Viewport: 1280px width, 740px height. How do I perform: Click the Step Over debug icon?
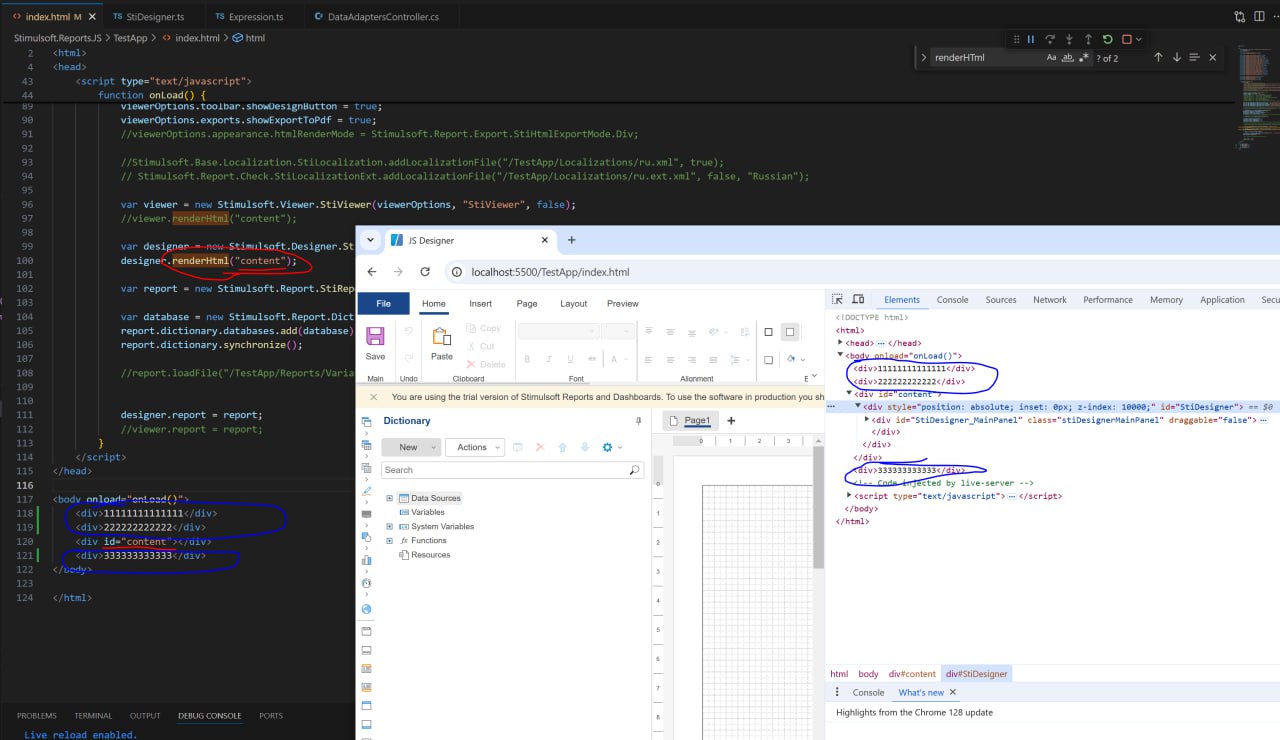1050,39
